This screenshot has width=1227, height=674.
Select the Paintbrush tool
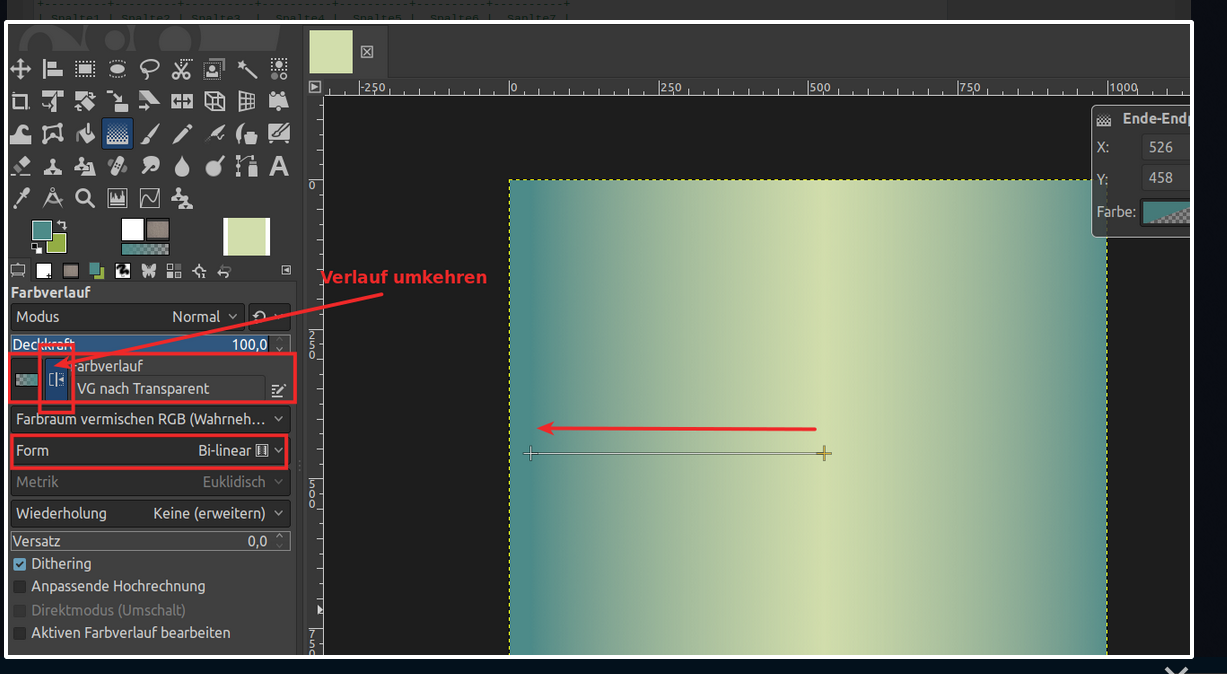click(150, 133)
